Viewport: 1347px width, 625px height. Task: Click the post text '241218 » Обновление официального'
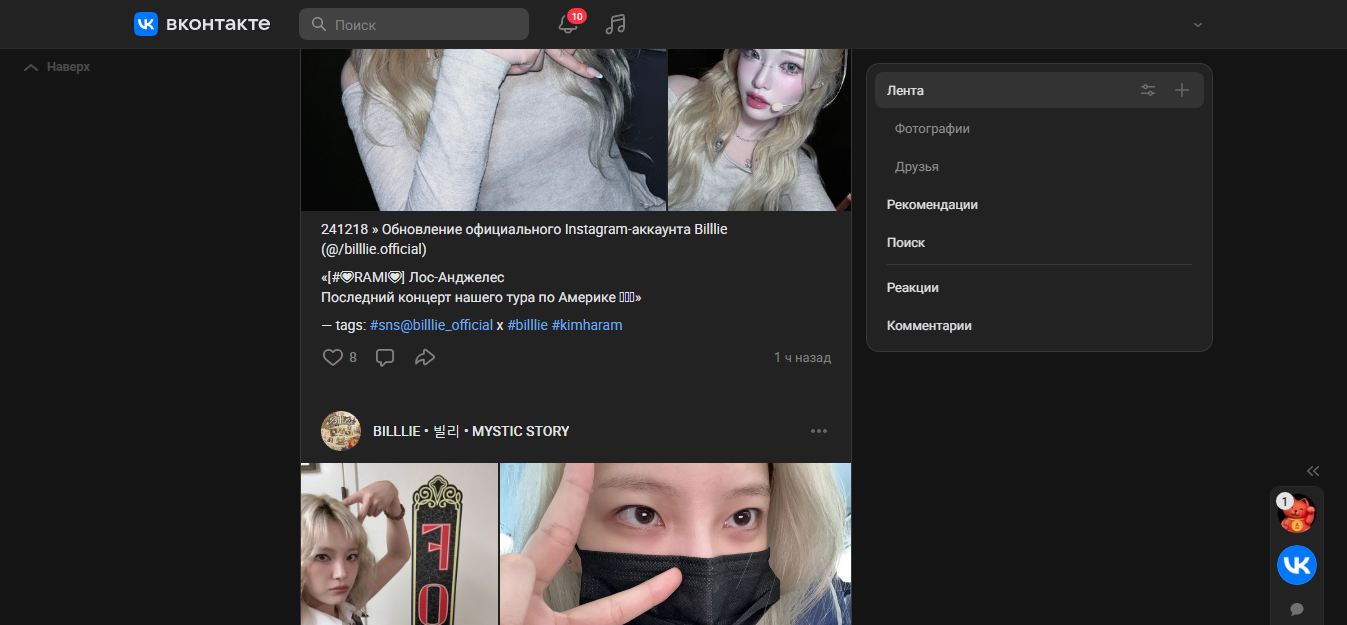pos(441,229)
